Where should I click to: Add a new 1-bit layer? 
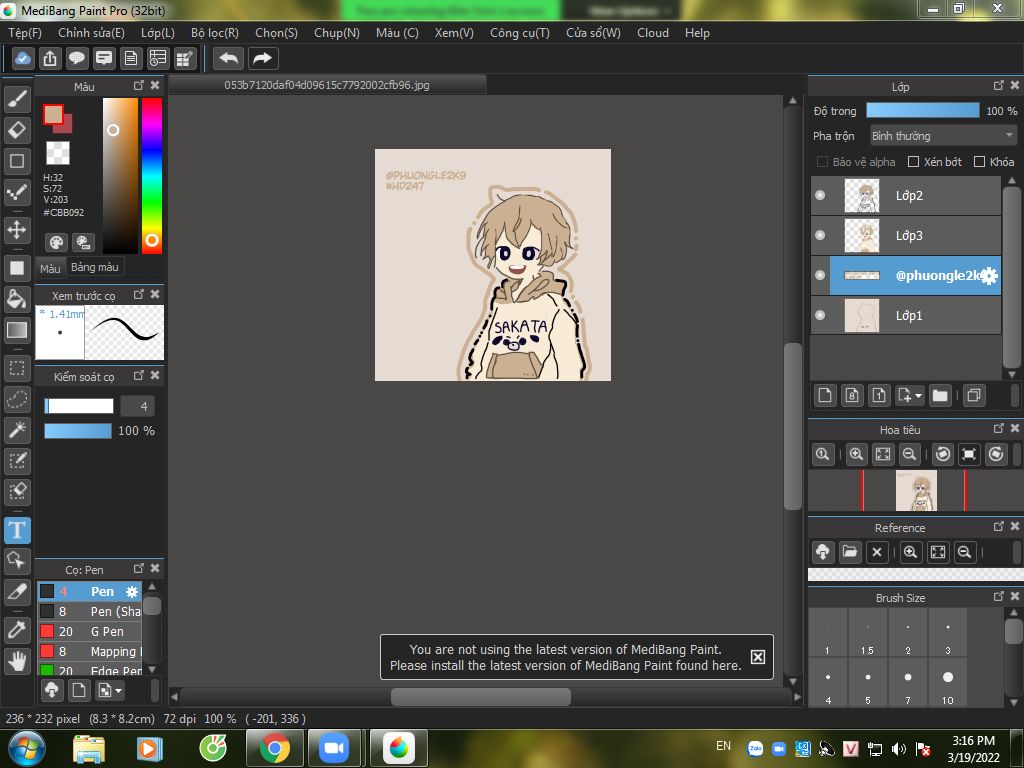(x=879, y=395)
